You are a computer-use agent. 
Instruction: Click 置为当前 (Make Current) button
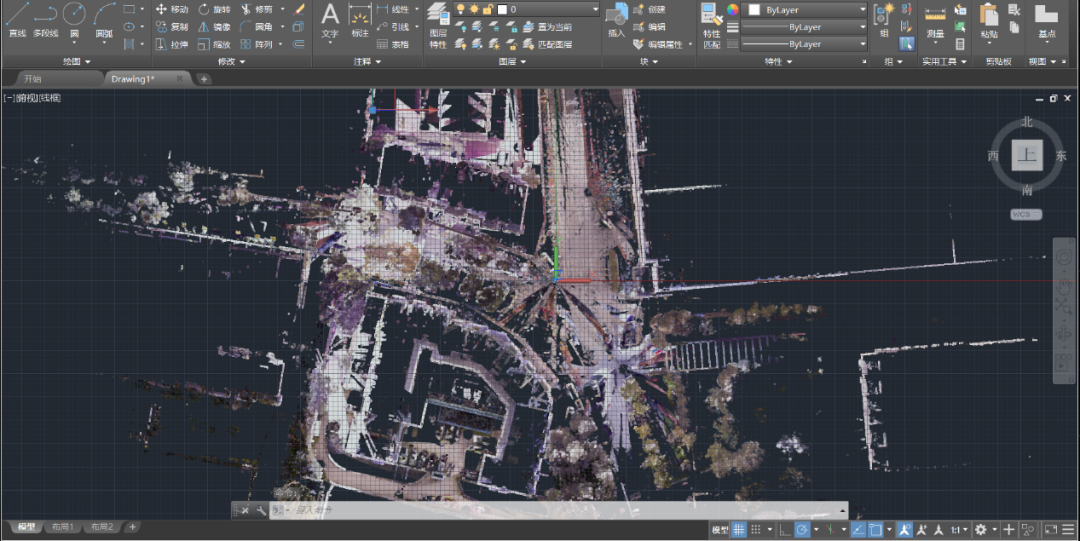[548, 27]
